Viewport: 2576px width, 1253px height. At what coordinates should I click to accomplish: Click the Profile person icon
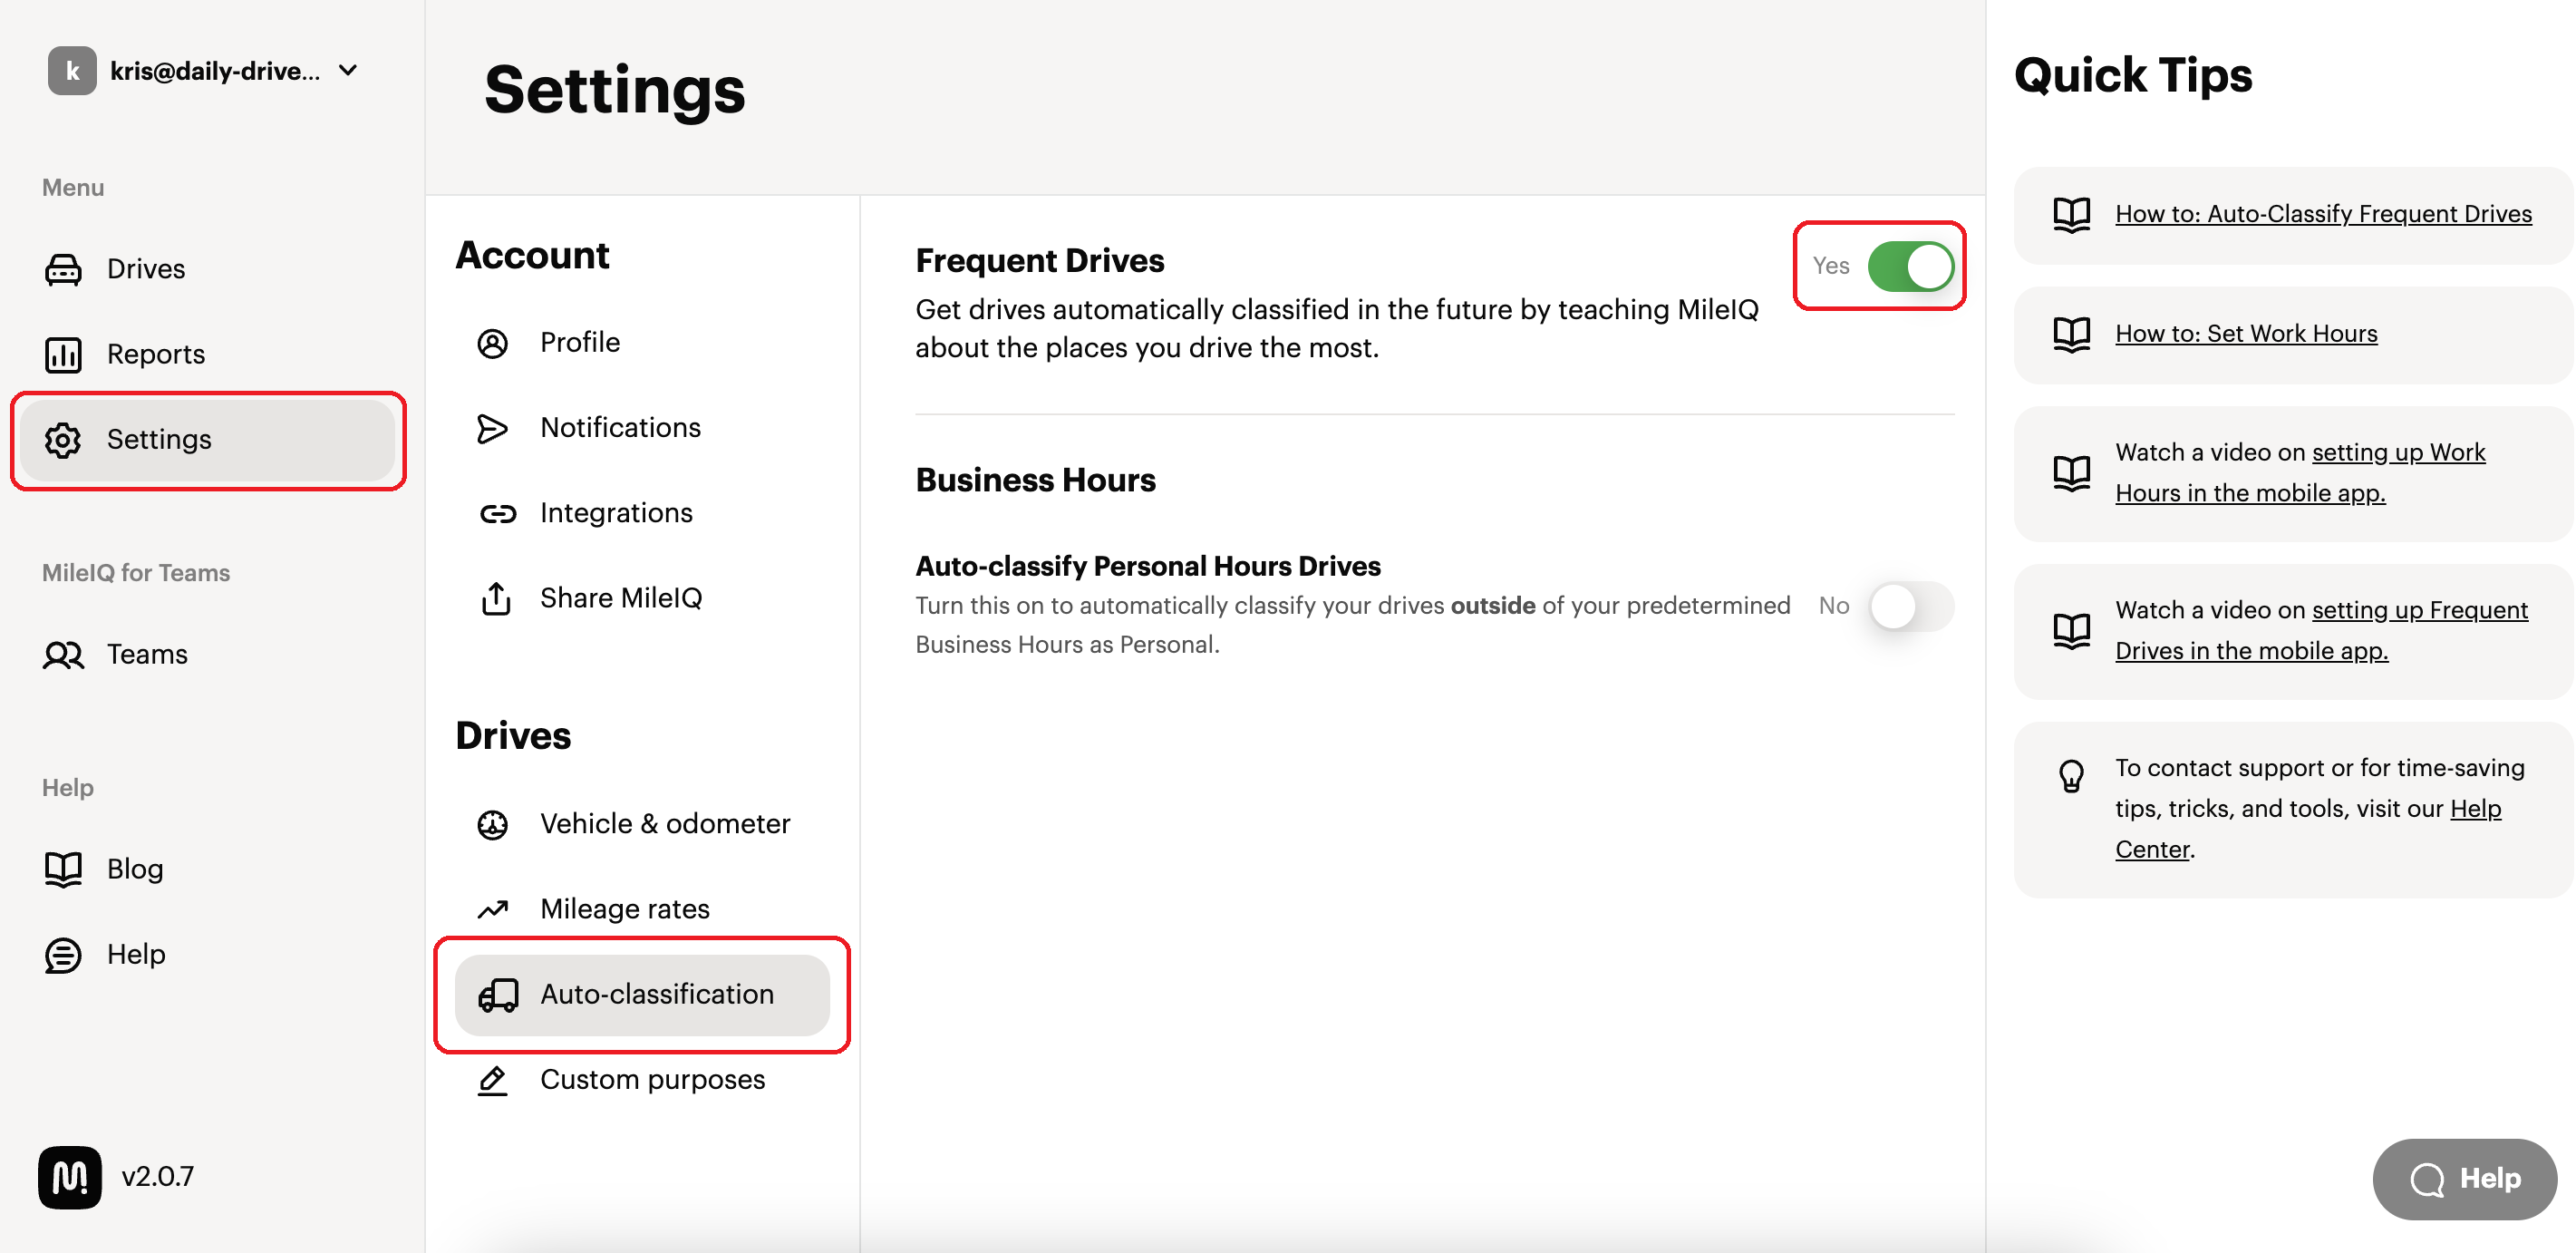pos(493,343)
